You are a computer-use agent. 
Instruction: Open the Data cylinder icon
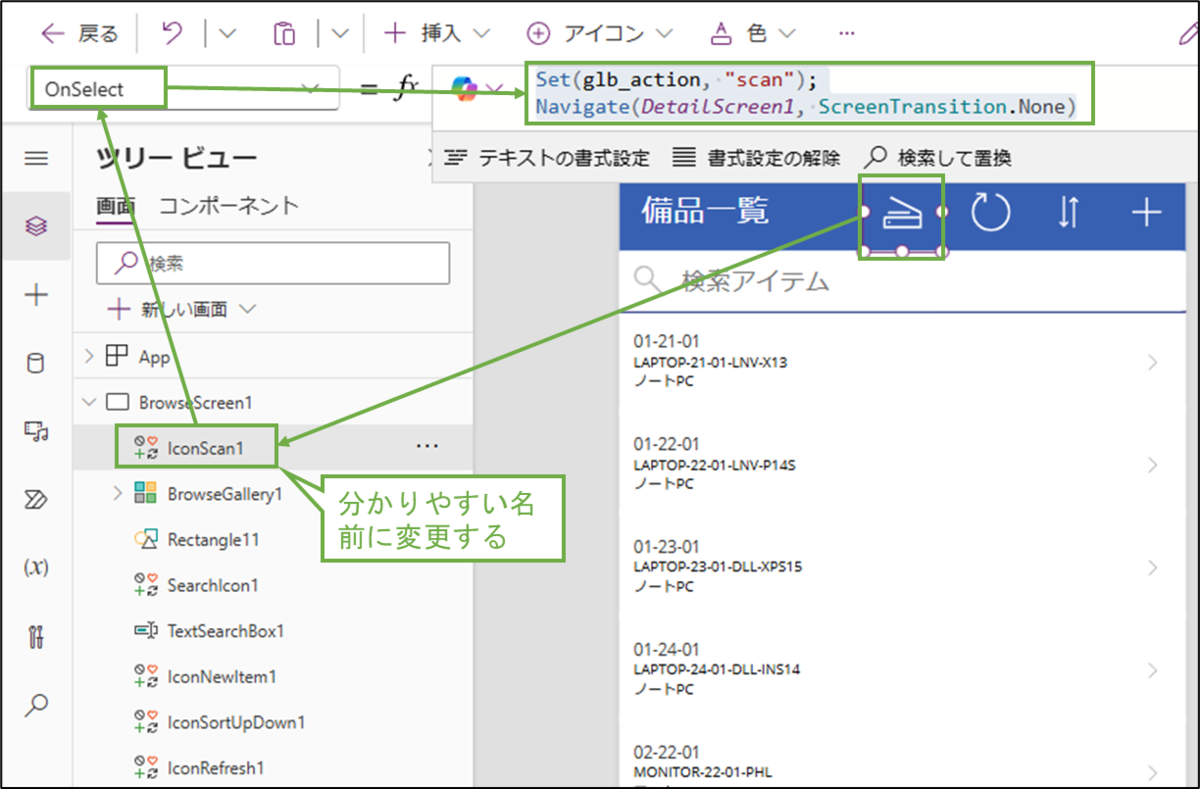point(36,363)
